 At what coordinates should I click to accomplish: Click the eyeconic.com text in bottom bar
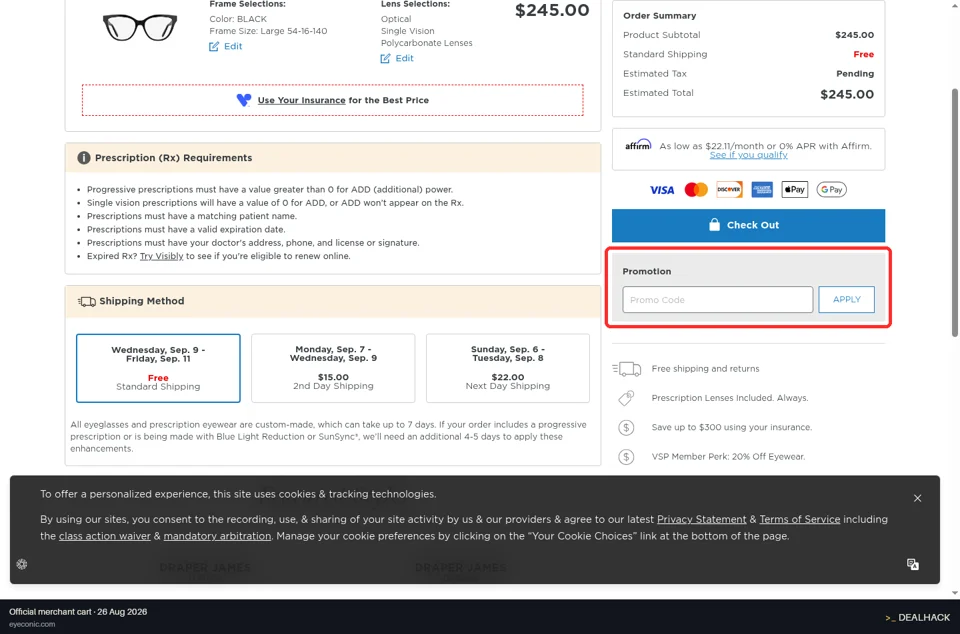[32, 624]
